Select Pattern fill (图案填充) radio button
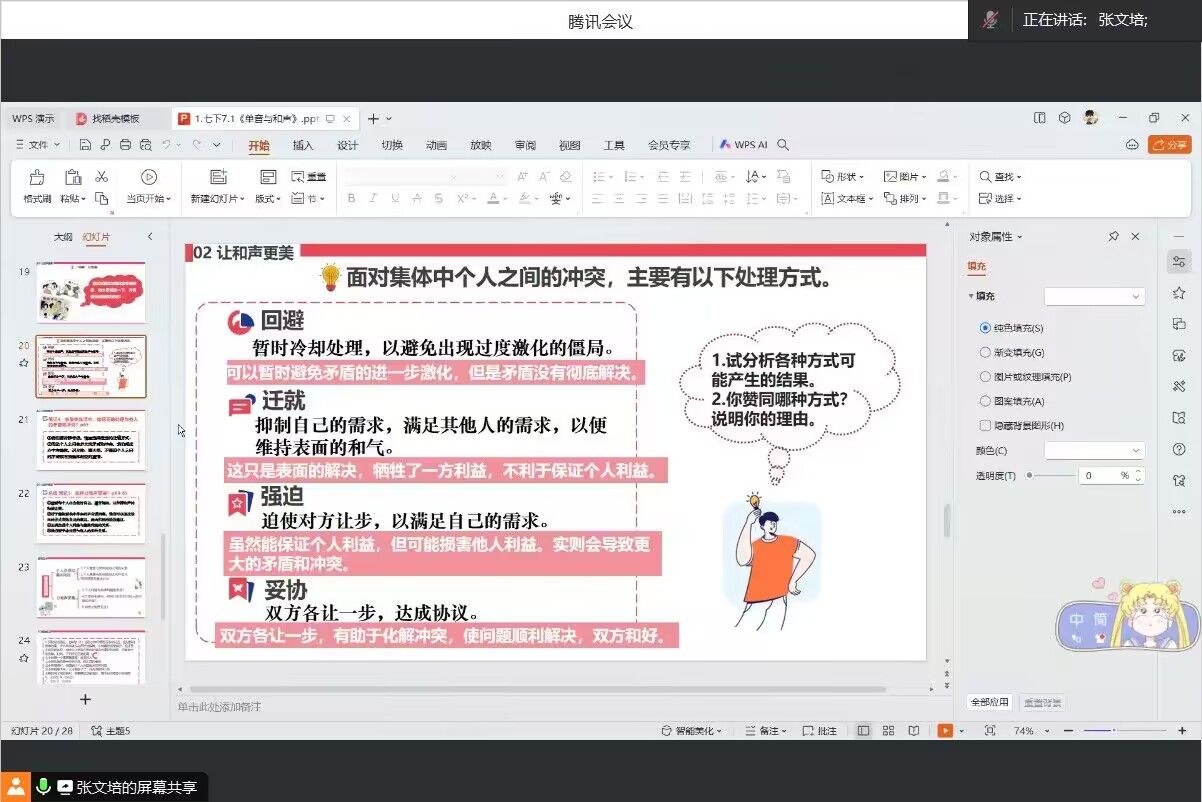 pyautogui.click(x=985, y=401)
